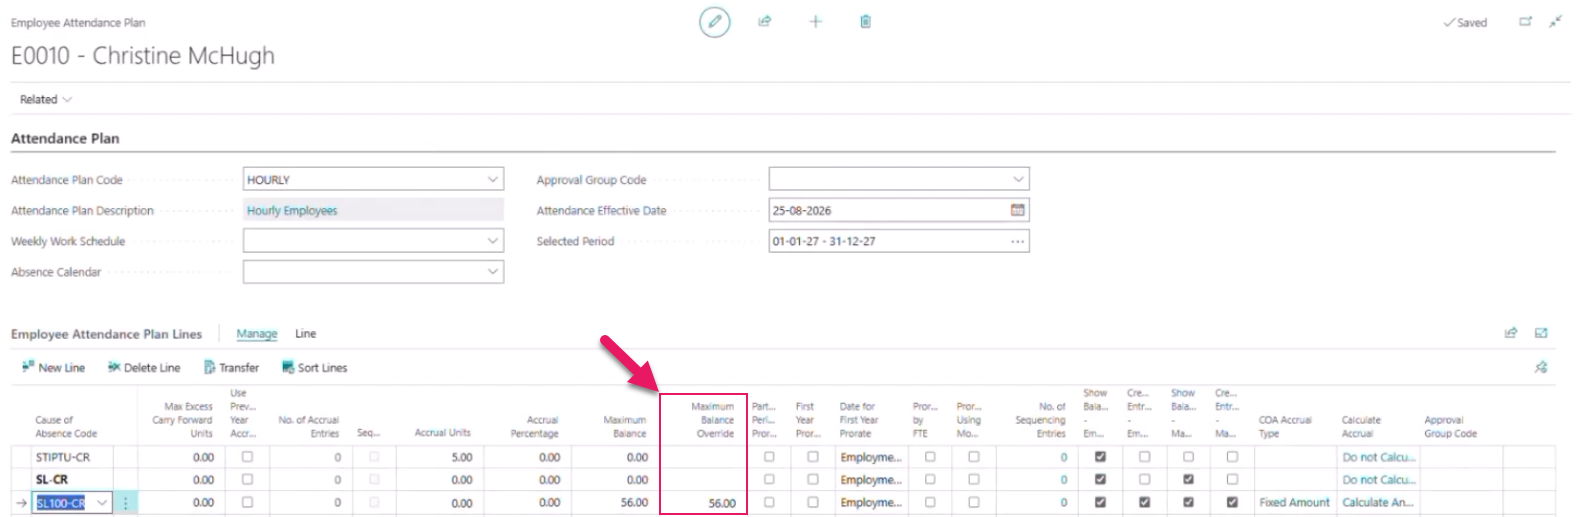The height and width of the screenshot is (517, 1582).
Task: Click the Saved status indicator
Action: click(1465, 22)
